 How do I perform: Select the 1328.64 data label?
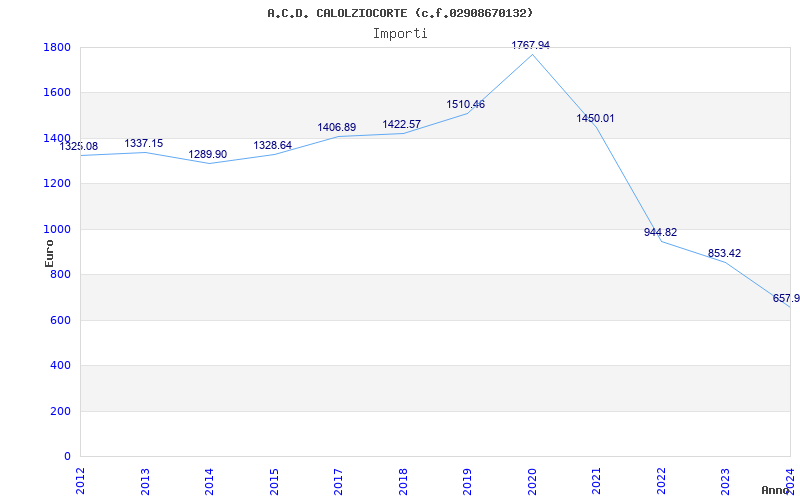tap(272, 145)
